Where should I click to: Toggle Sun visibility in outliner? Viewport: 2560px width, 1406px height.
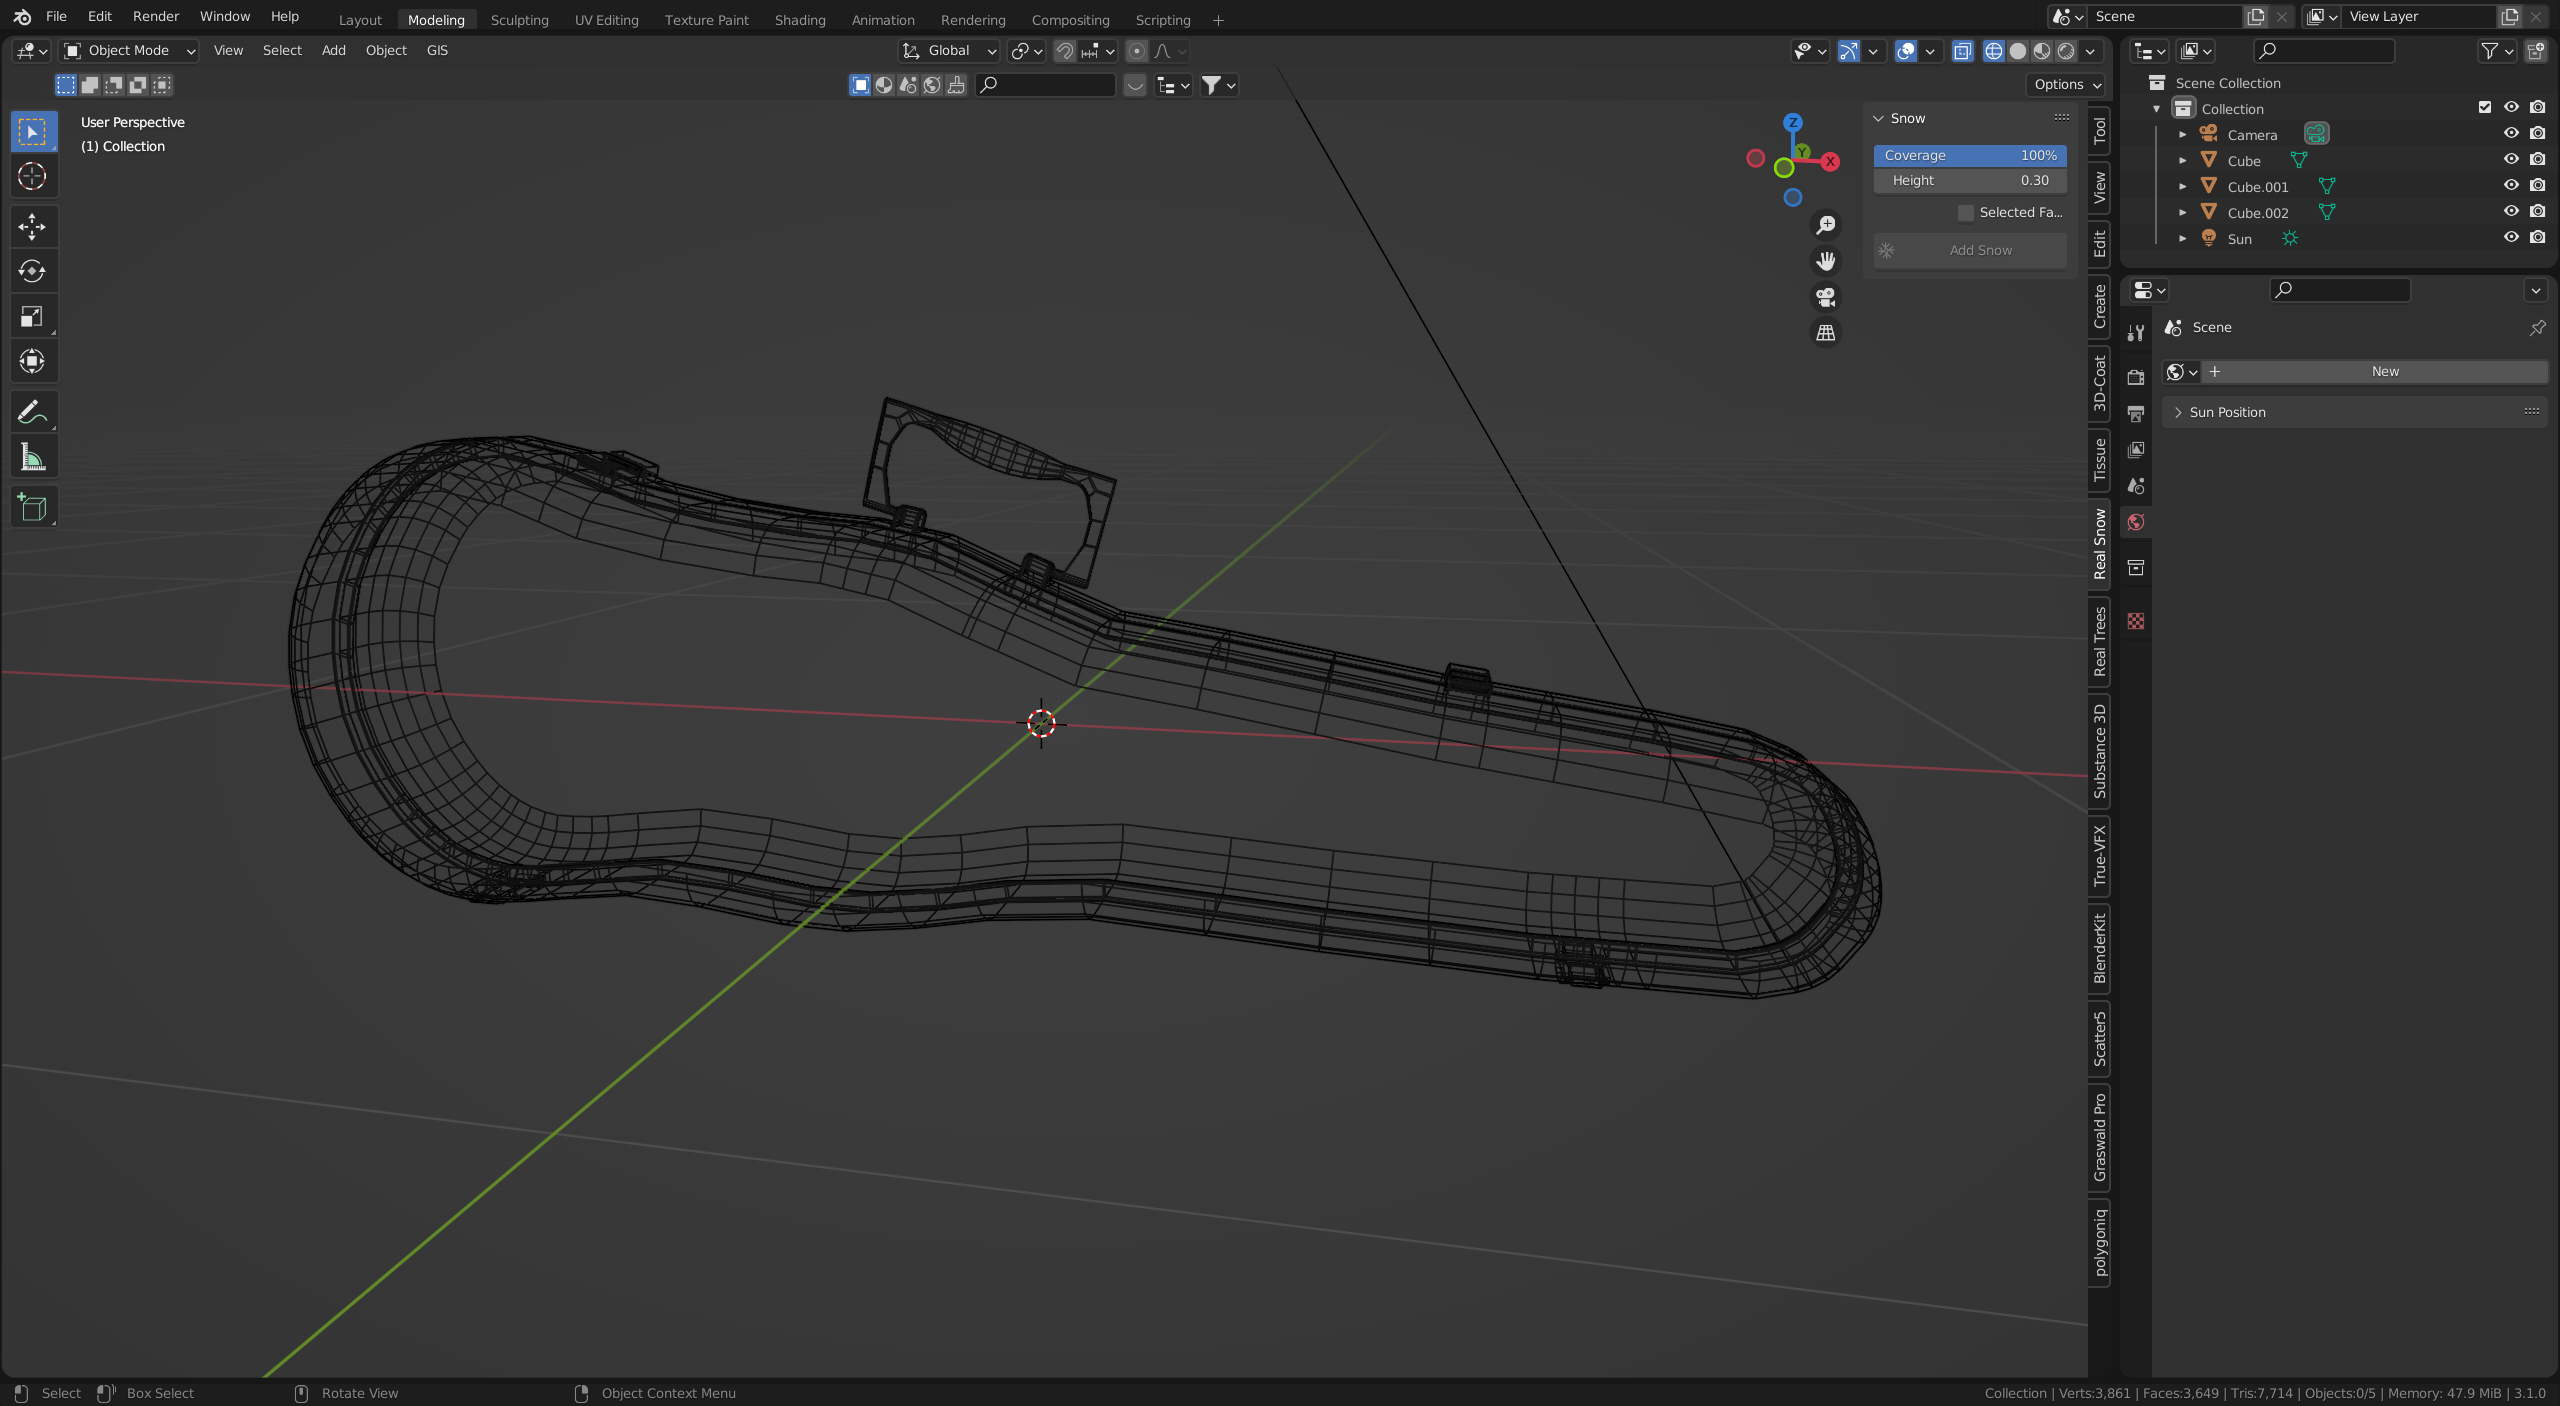2510,238
